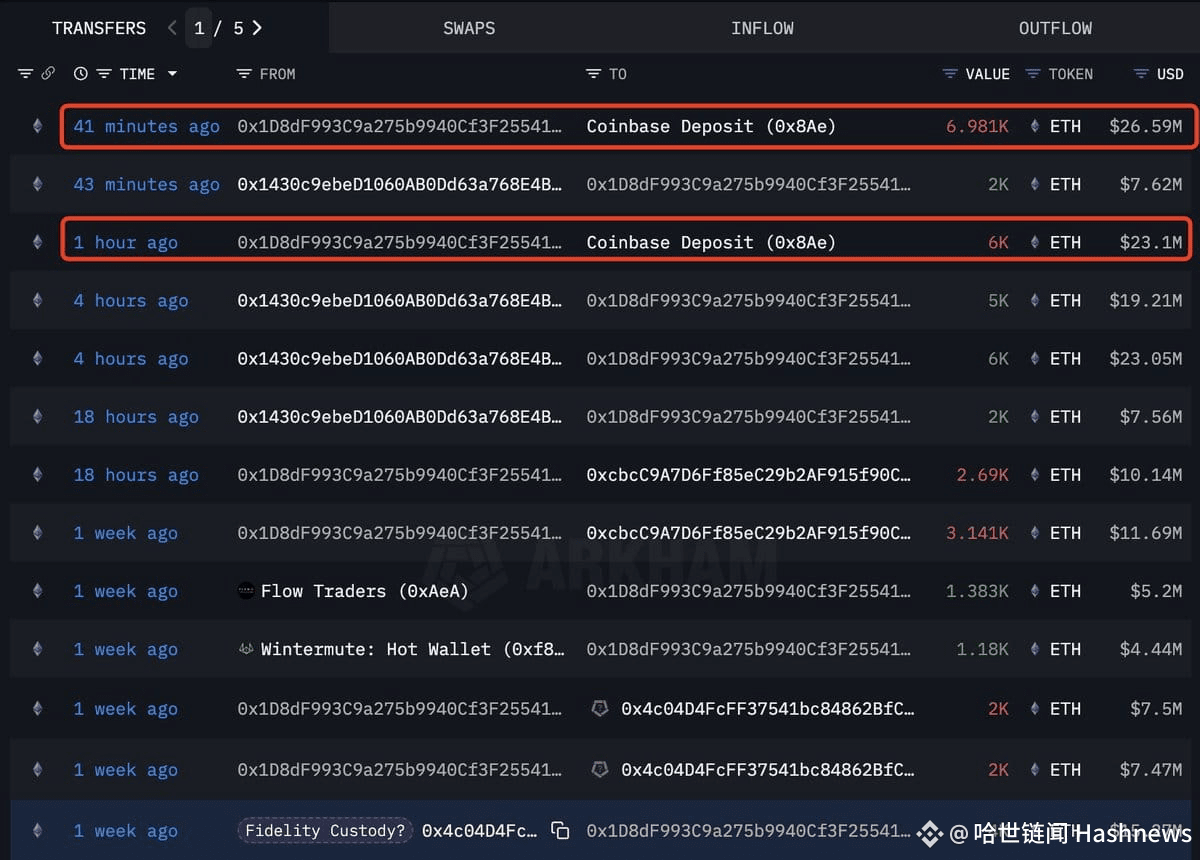1200x860 pixels.
Task: Open the SWAPS tab
Action: (469, 28)
